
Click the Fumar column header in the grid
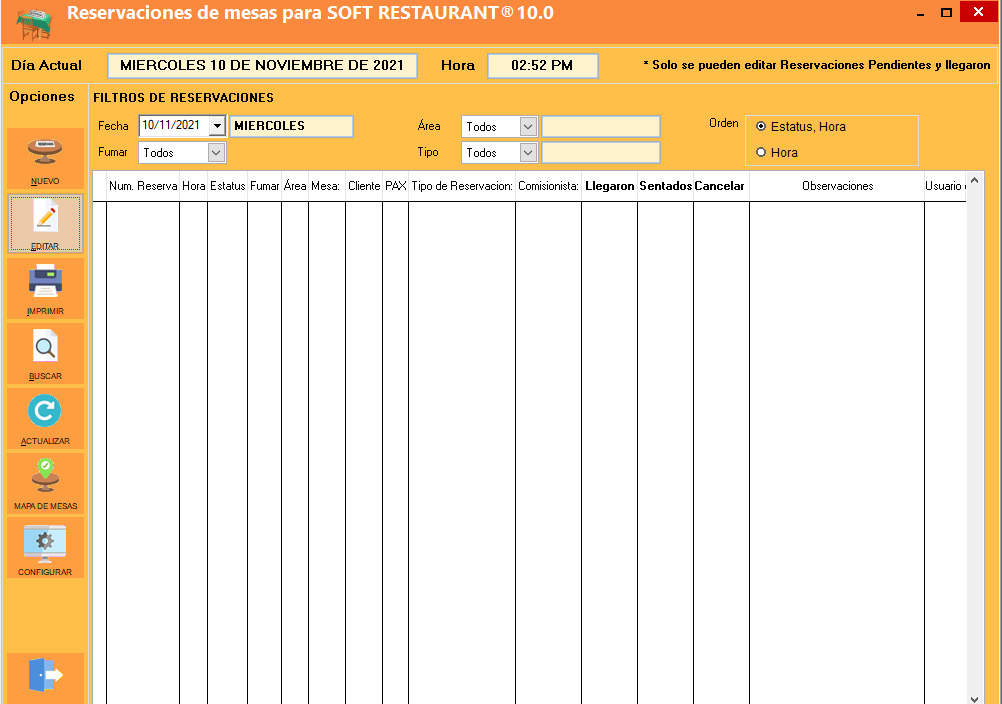(265, 186)
